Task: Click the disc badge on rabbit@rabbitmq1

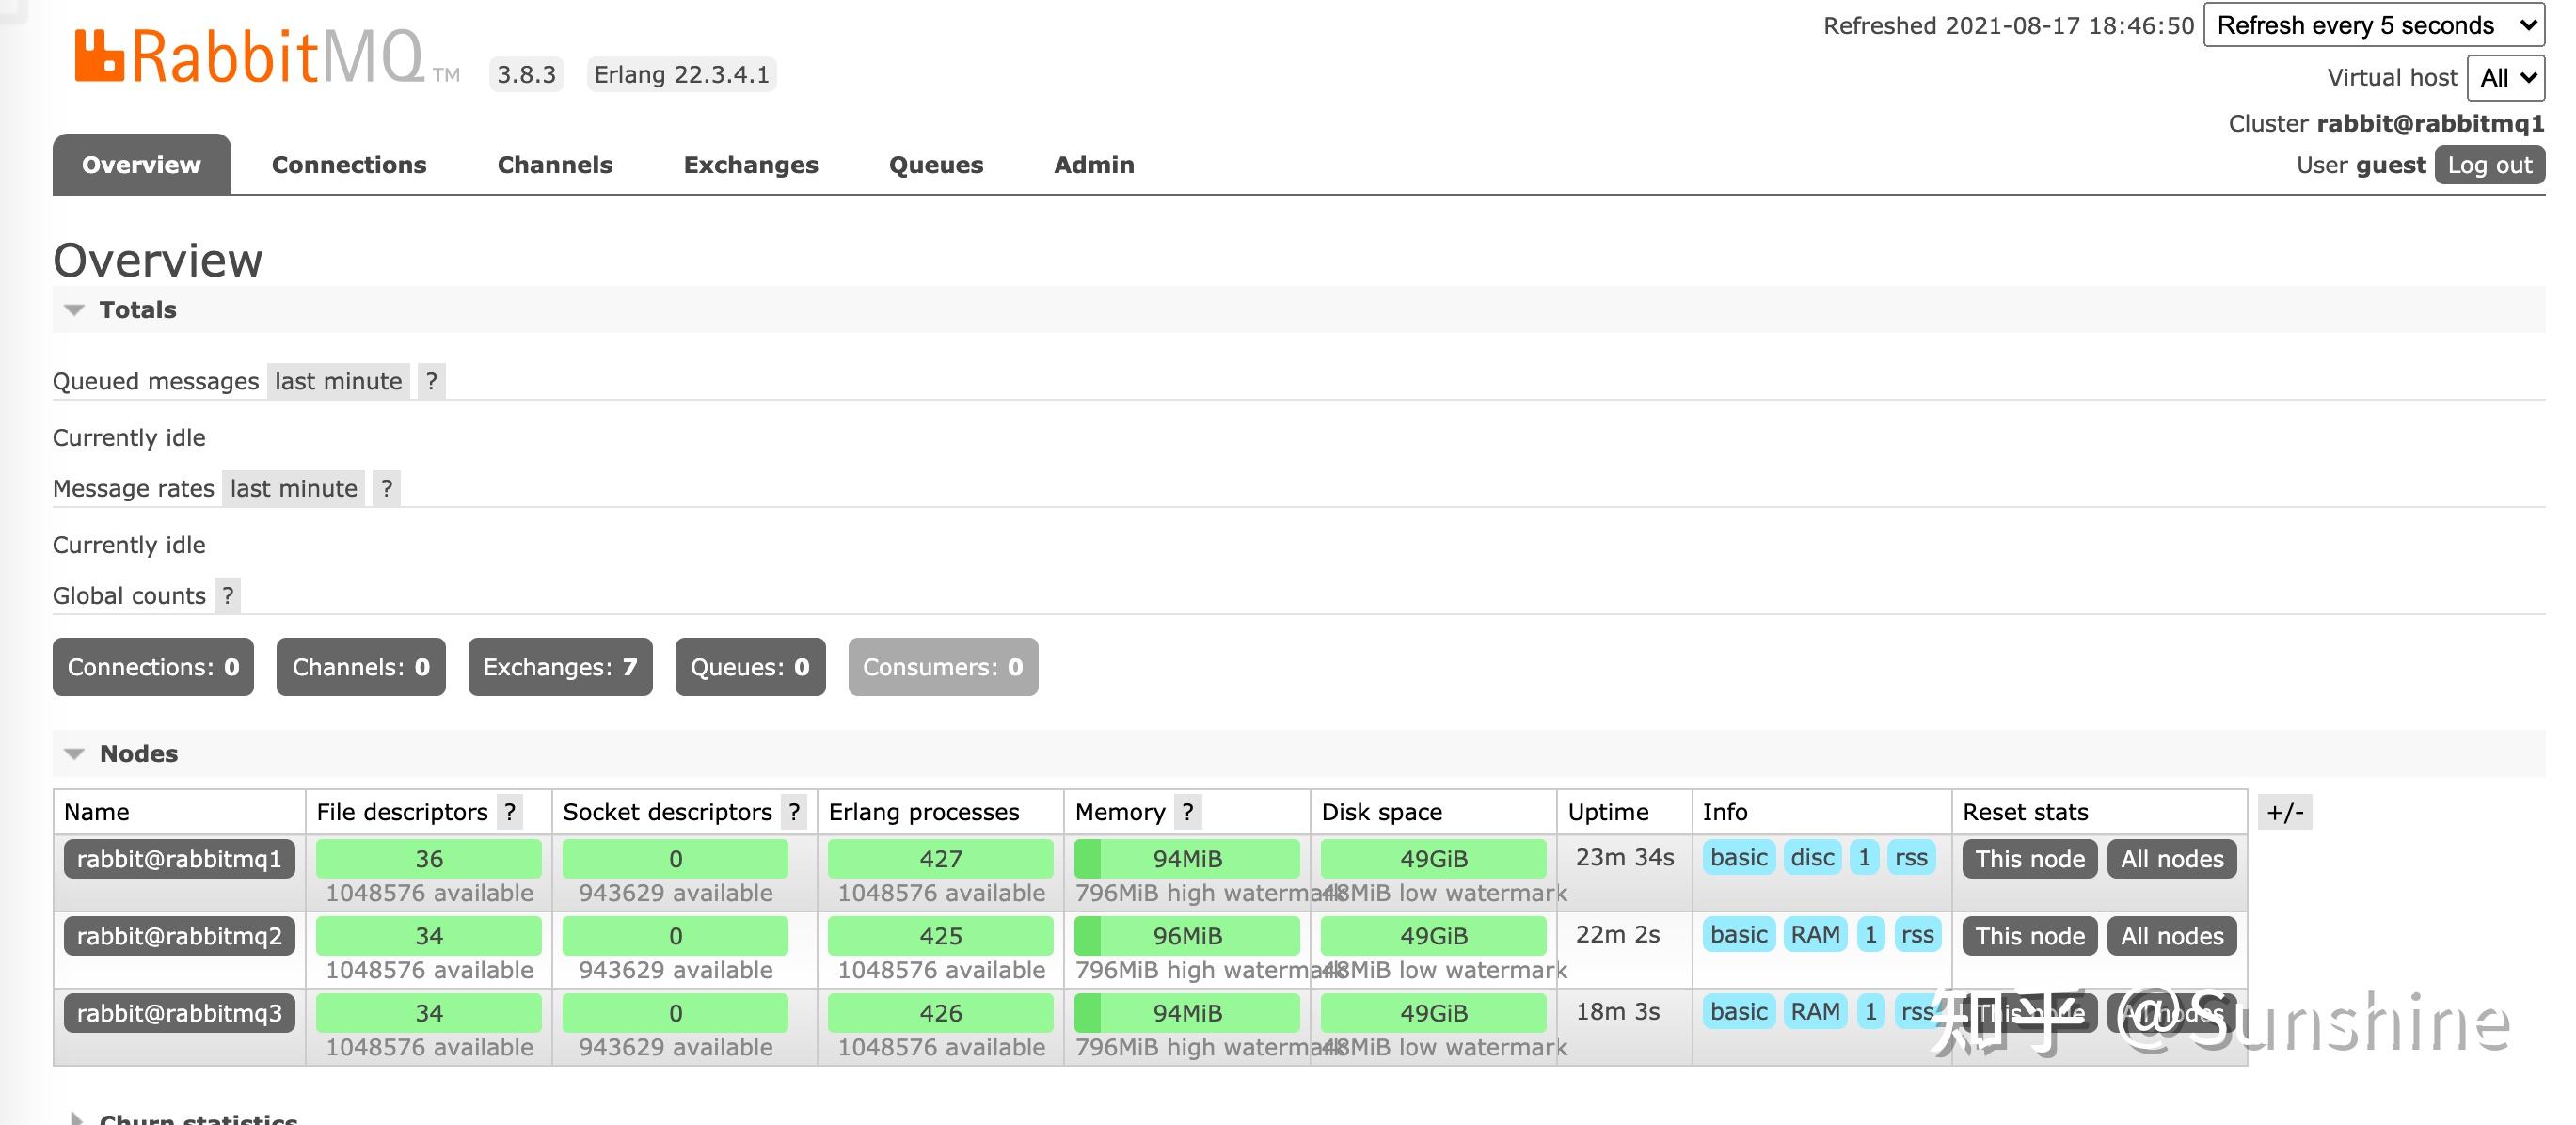Action: 1813,858
